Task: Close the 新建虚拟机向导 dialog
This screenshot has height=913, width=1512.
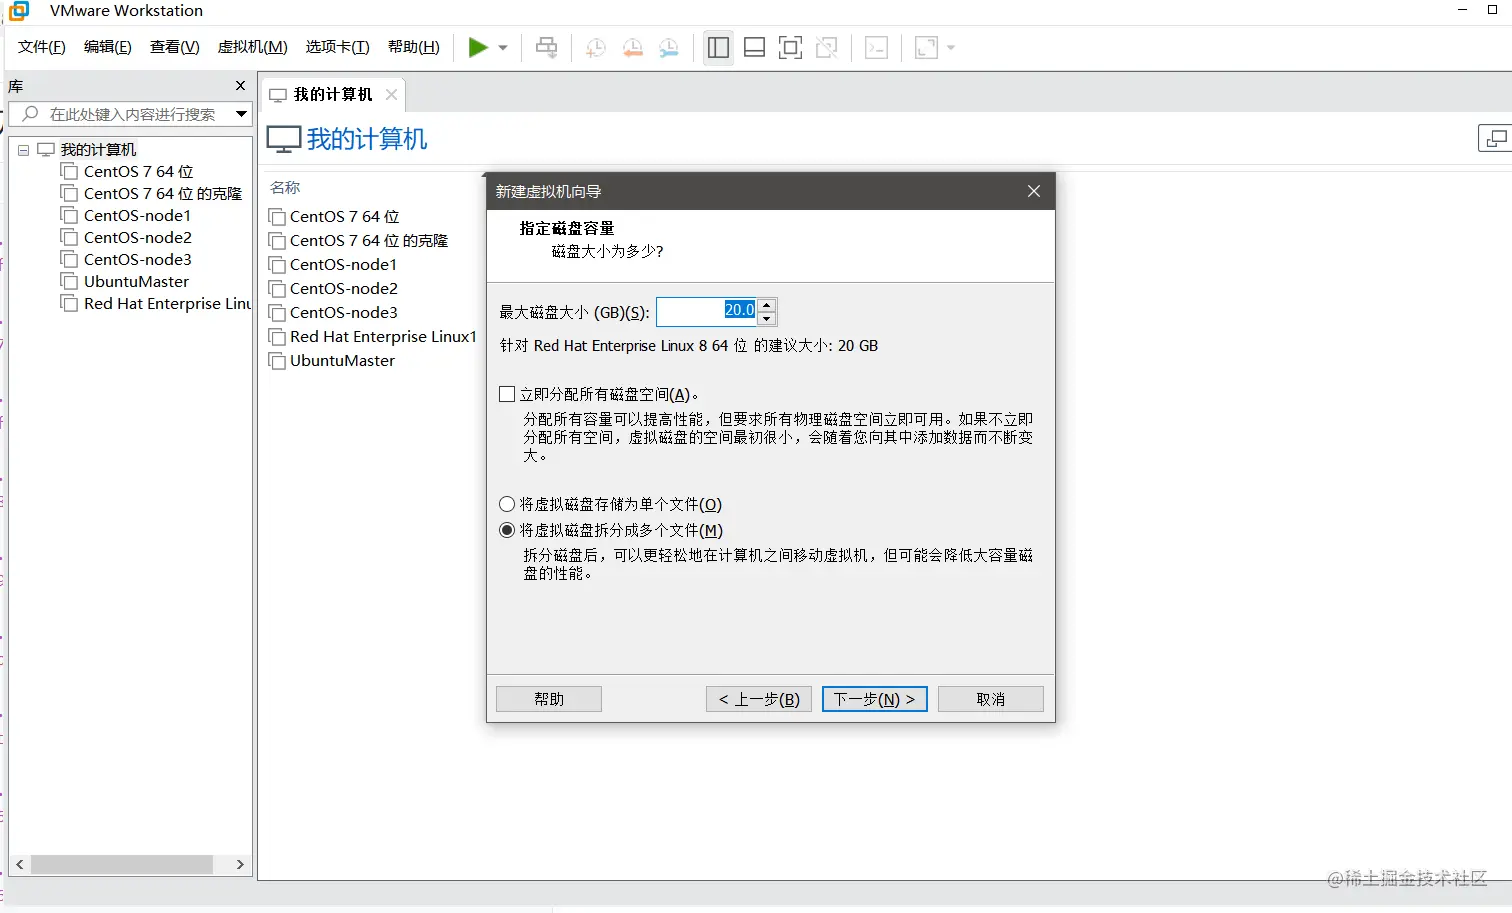Action: click(x=1034, y=191)
